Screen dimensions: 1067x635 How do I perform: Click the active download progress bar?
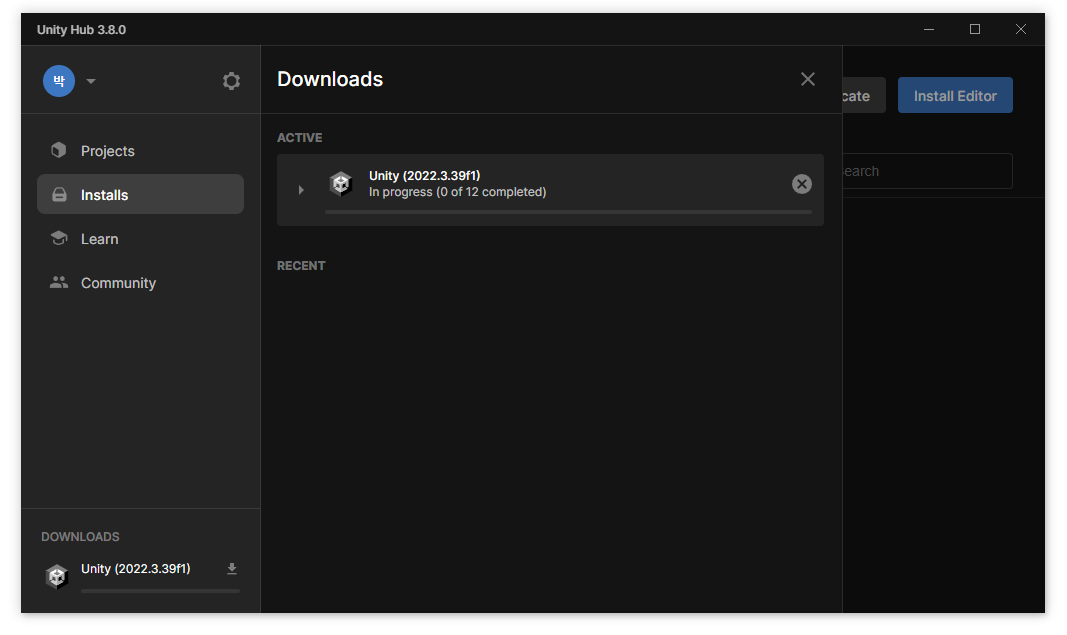568,212
